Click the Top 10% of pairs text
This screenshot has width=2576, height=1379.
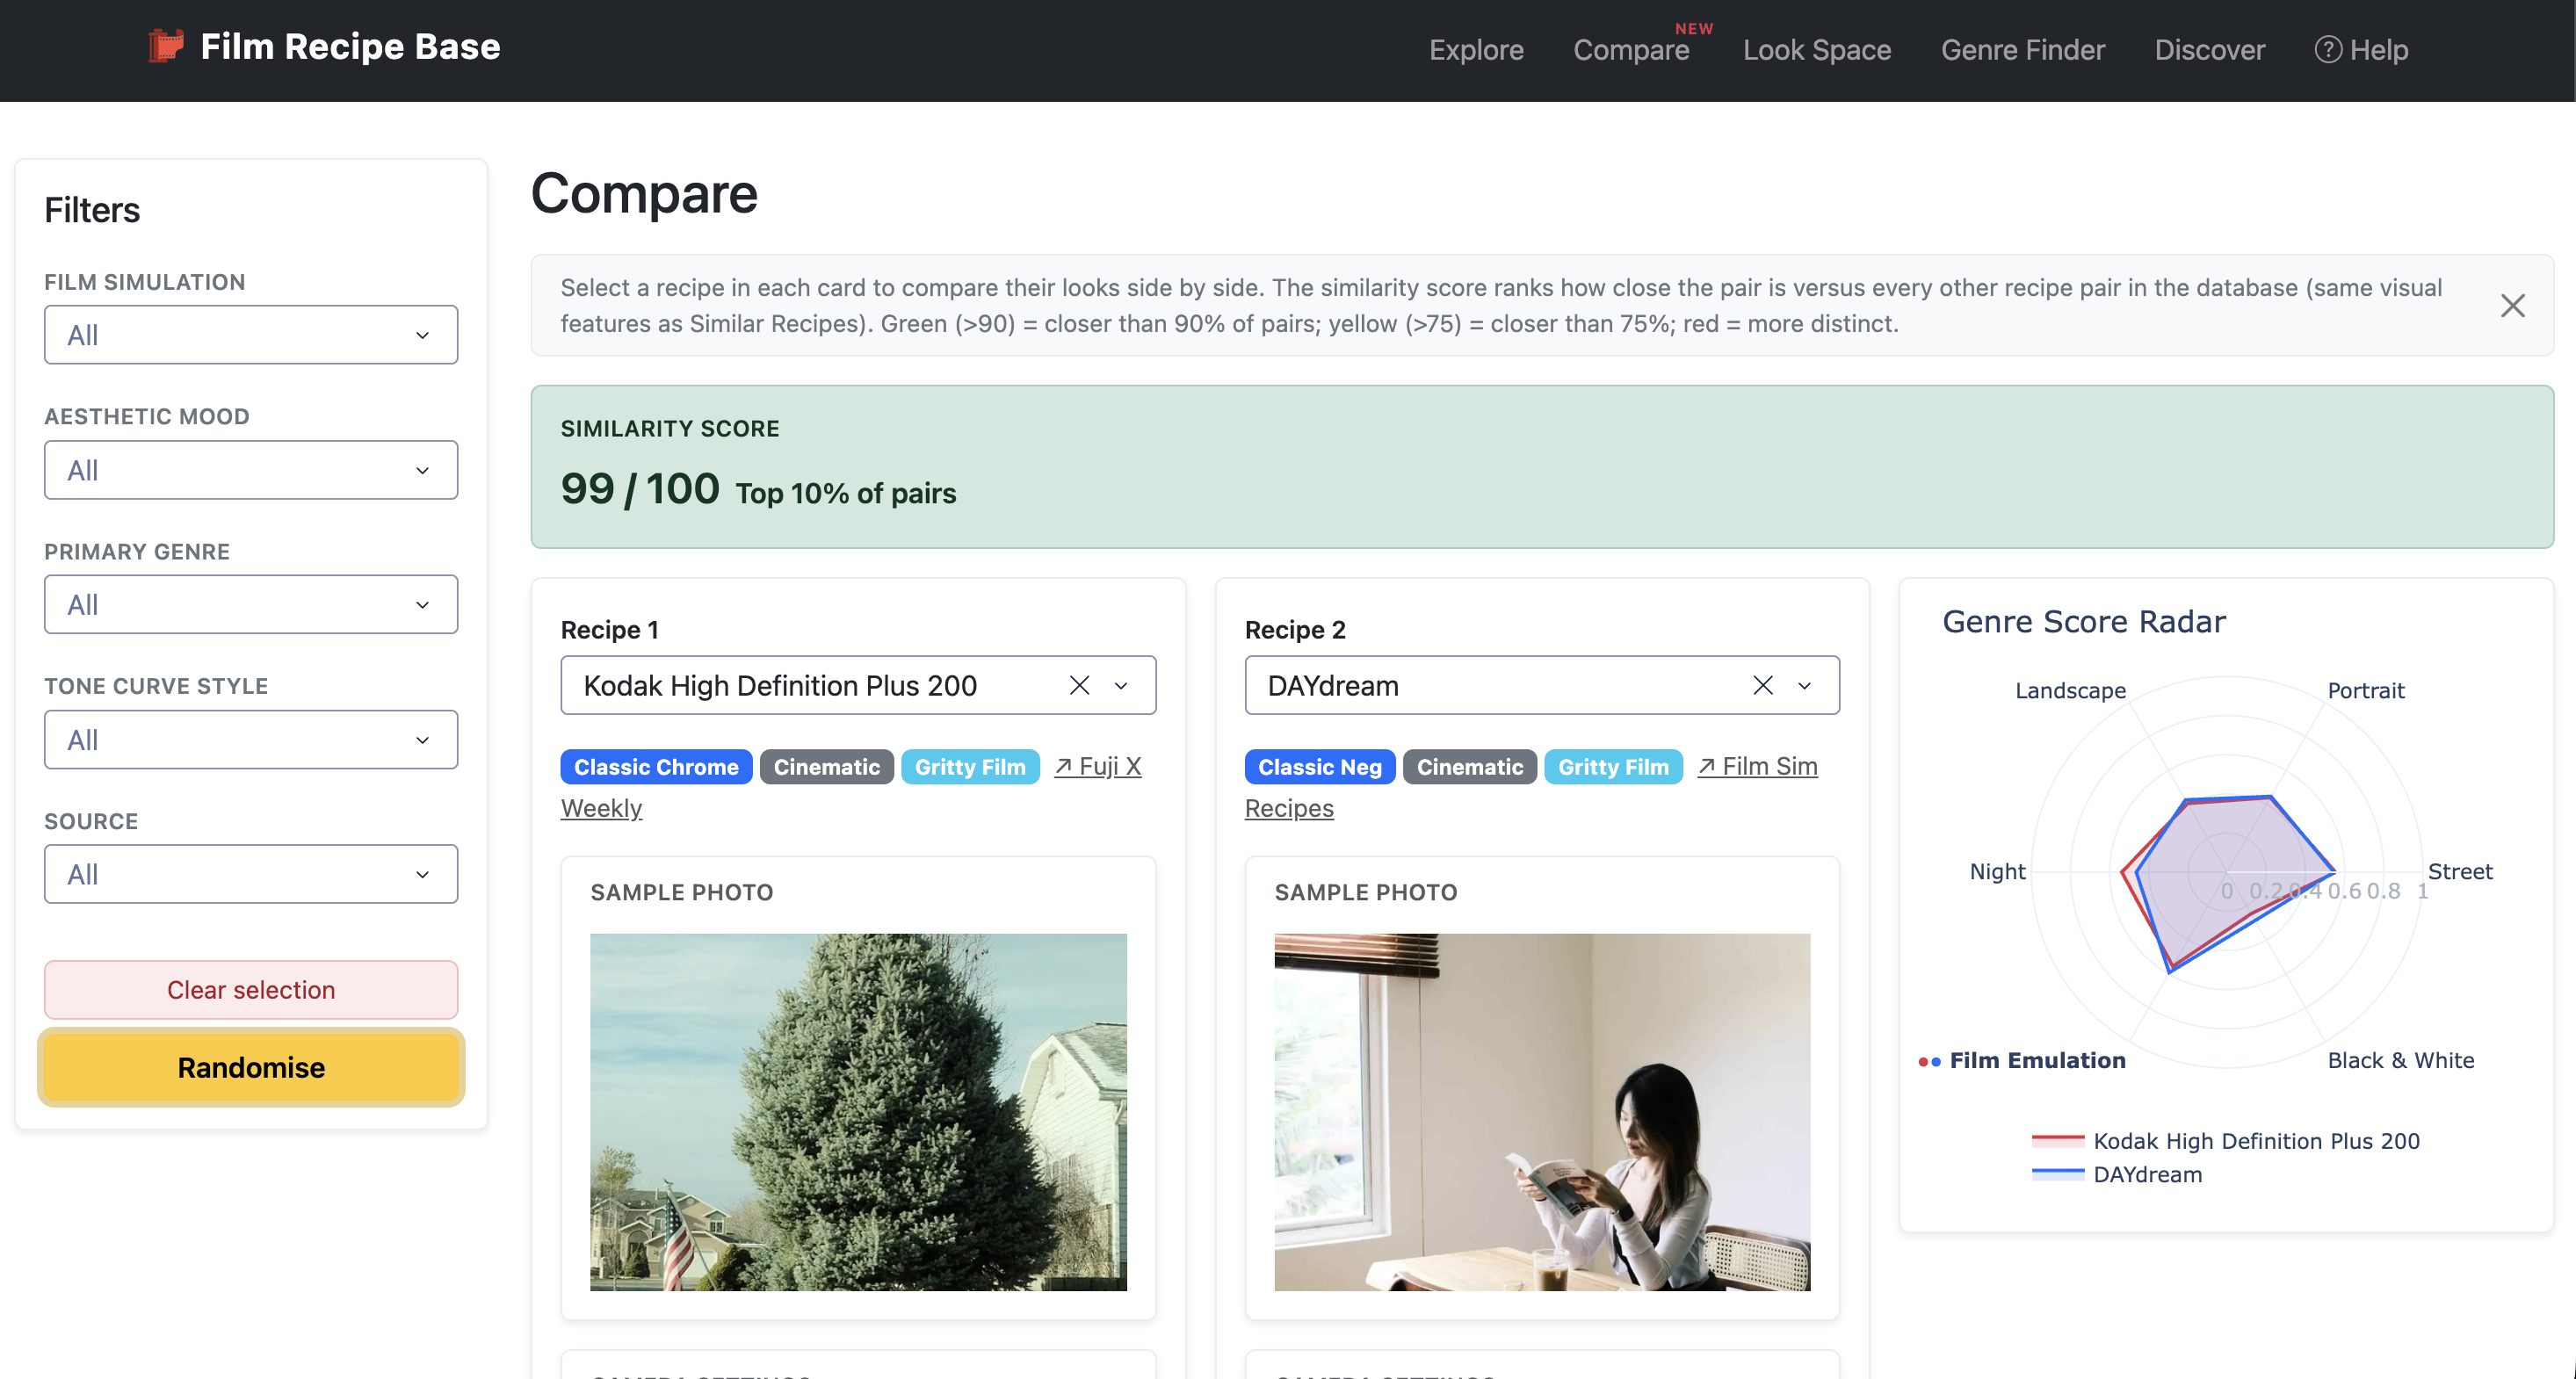click(846, 494)
